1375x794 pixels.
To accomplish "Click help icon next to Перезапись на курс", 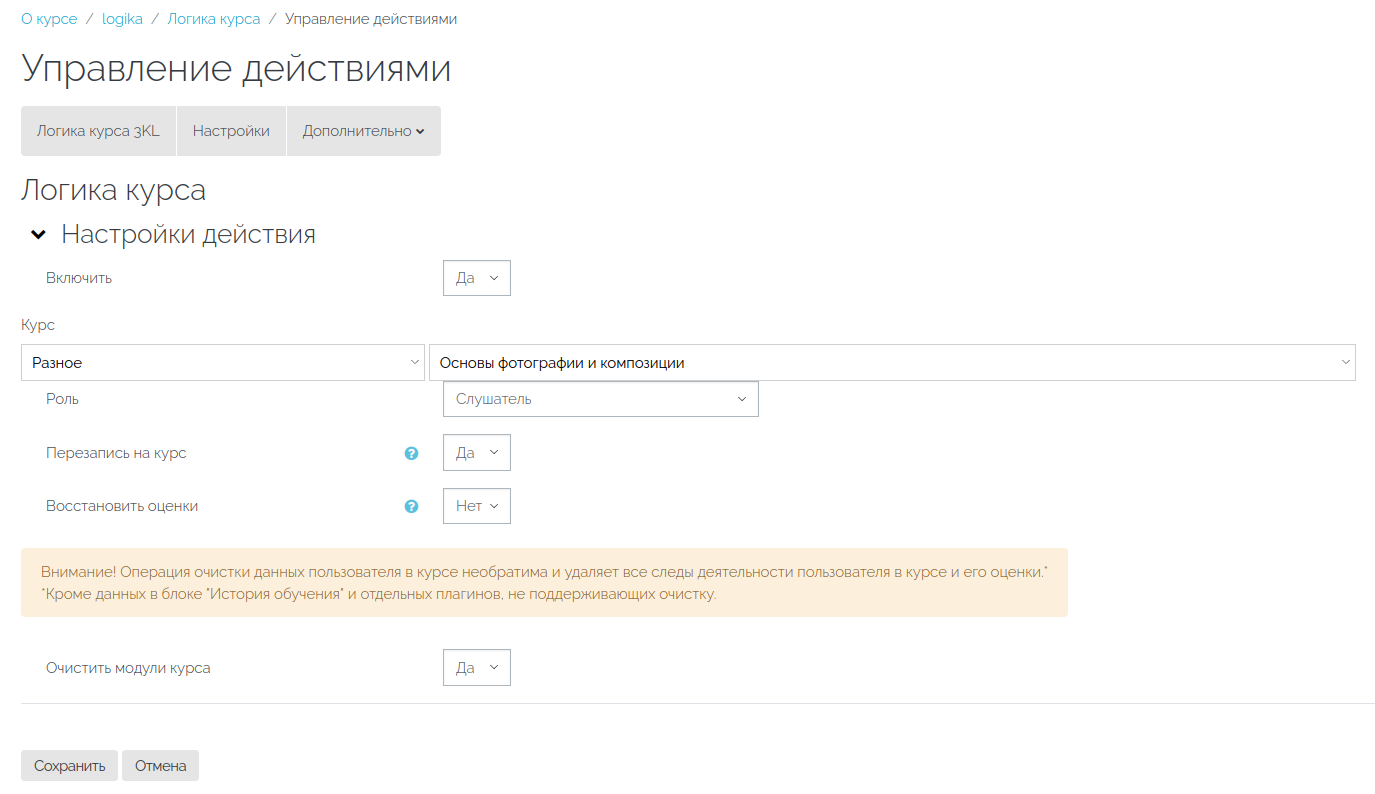I will (411, 453).
